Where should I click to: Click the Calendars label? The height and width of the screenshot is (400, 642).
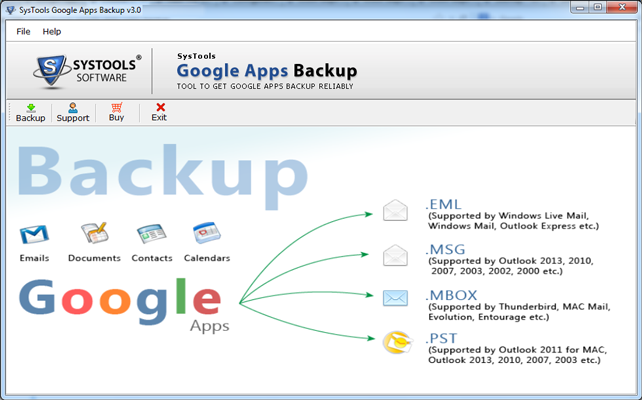pyautogui.click(x=207, y=258)
